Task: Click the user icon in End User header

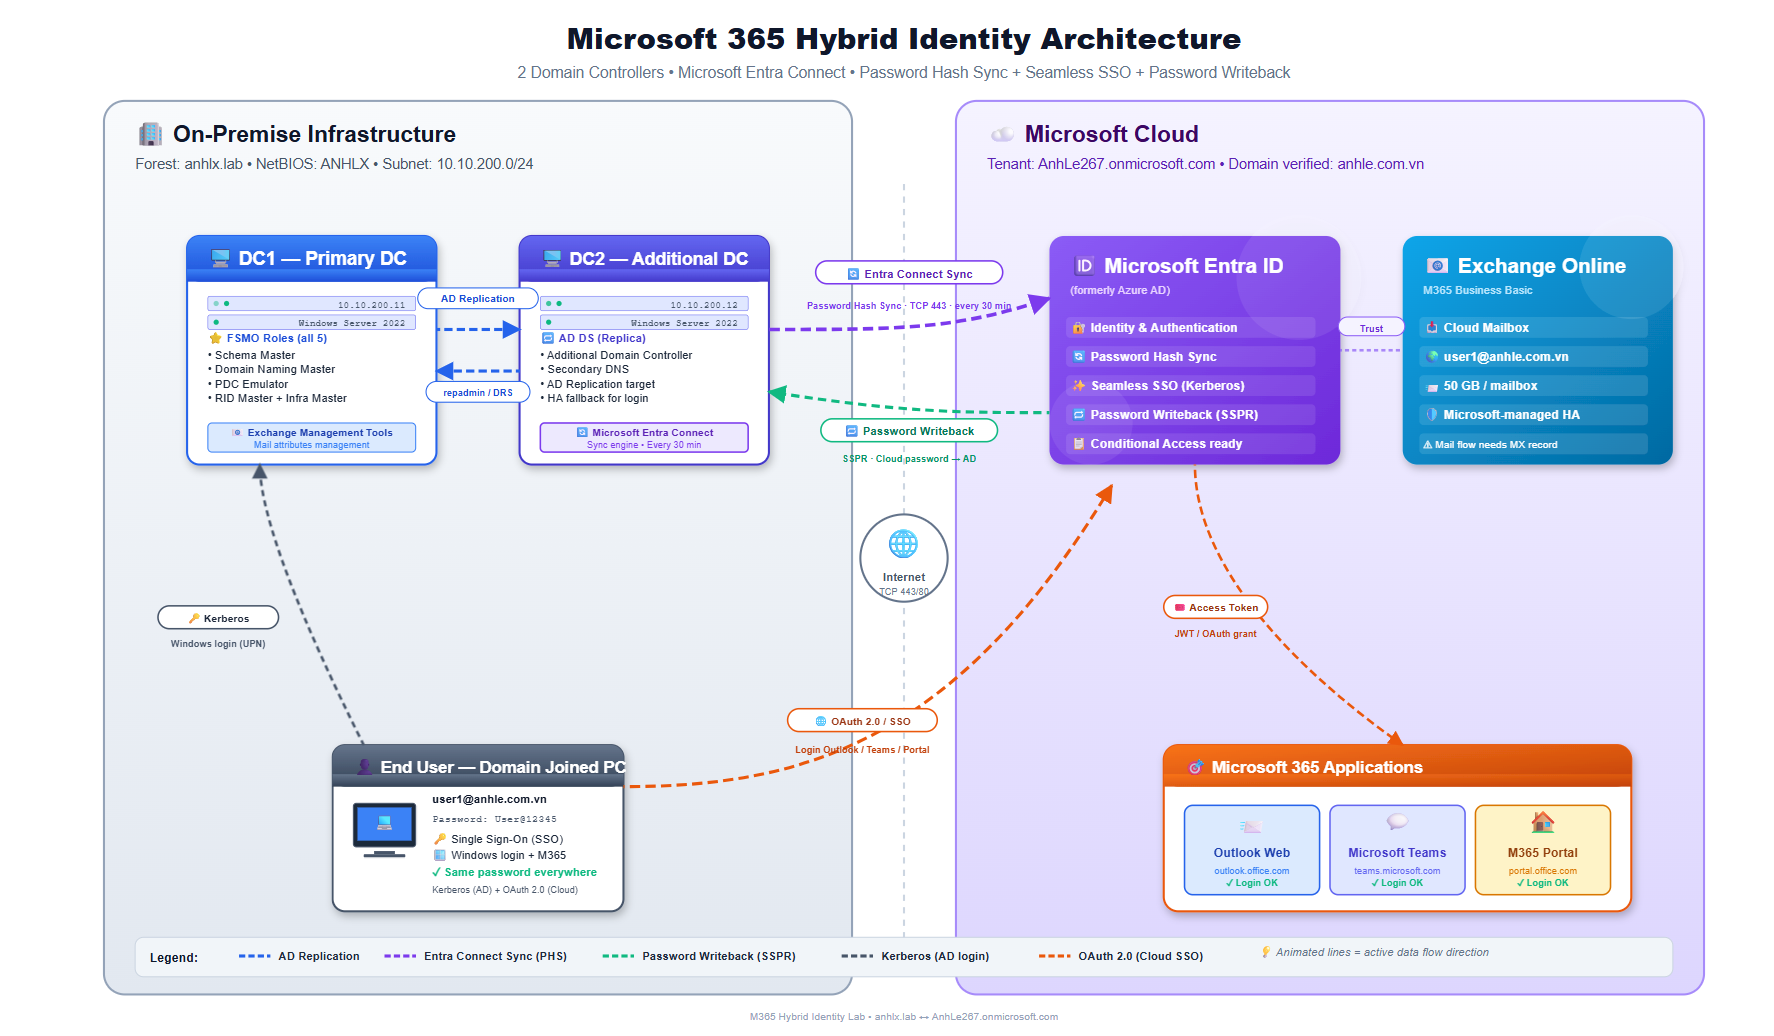Action: pyautogui.click(x=366, y=767)
